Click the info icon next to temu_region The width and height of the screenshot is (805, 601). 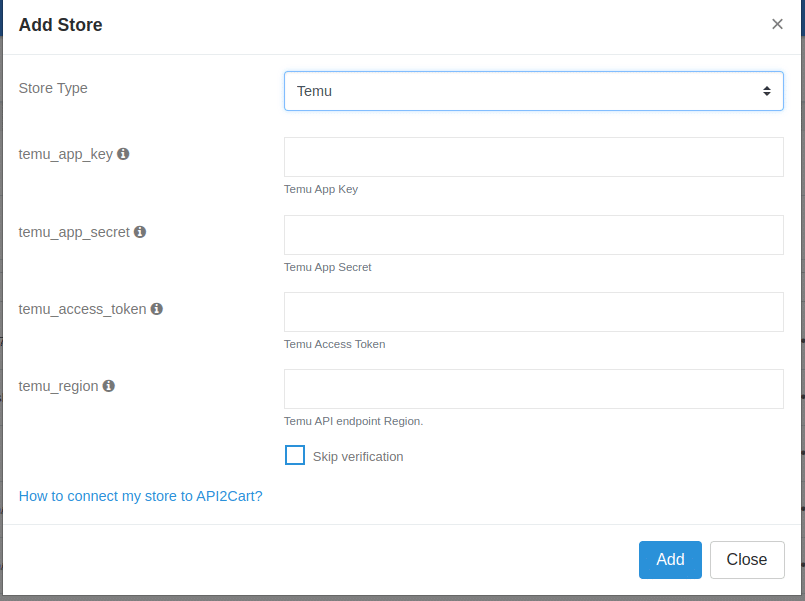[x=108, y=386]
